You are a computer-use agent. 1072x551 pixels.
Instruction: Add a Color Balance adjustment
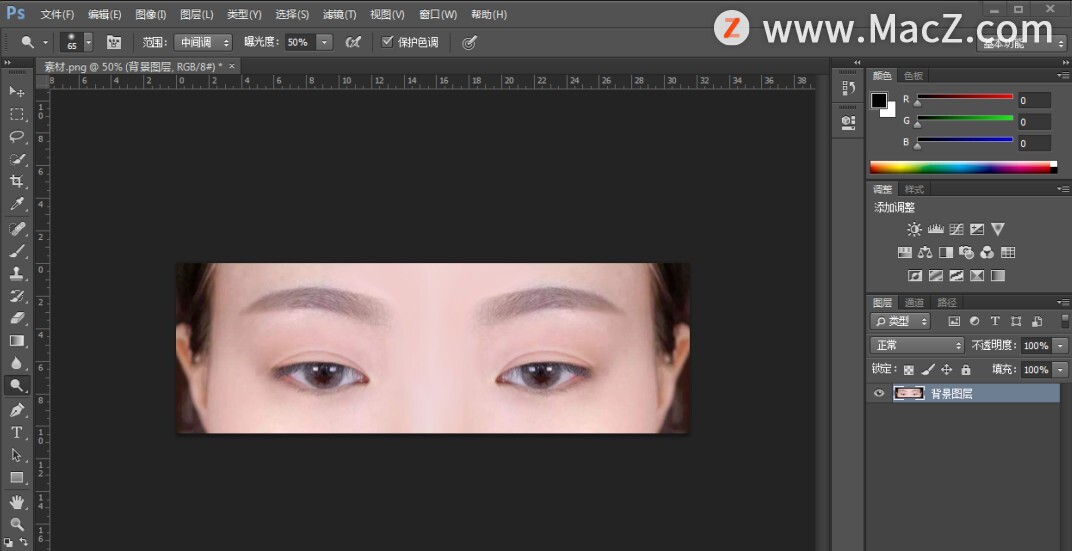[925, 253]
